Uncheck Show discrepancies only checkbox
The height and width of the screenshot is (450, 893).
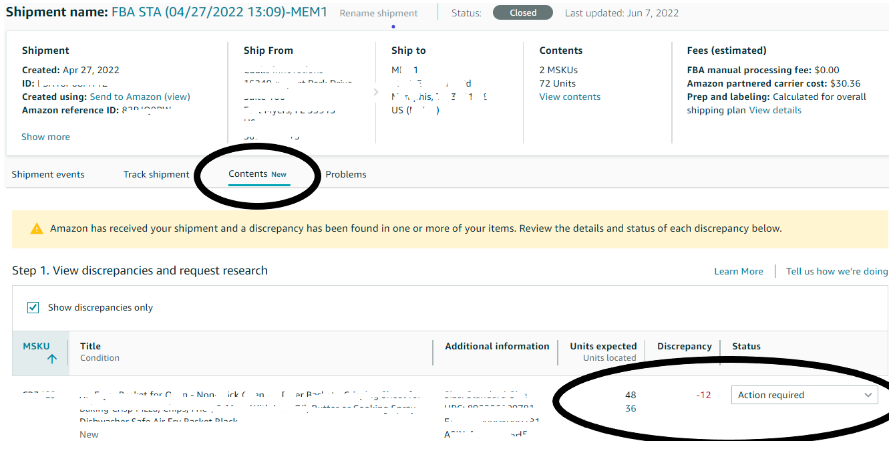33,308
